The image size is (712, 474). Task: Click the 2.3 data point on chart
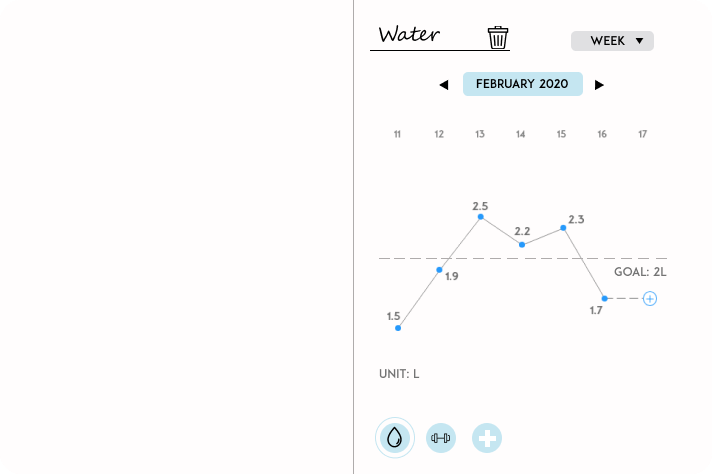coord(563,228)
